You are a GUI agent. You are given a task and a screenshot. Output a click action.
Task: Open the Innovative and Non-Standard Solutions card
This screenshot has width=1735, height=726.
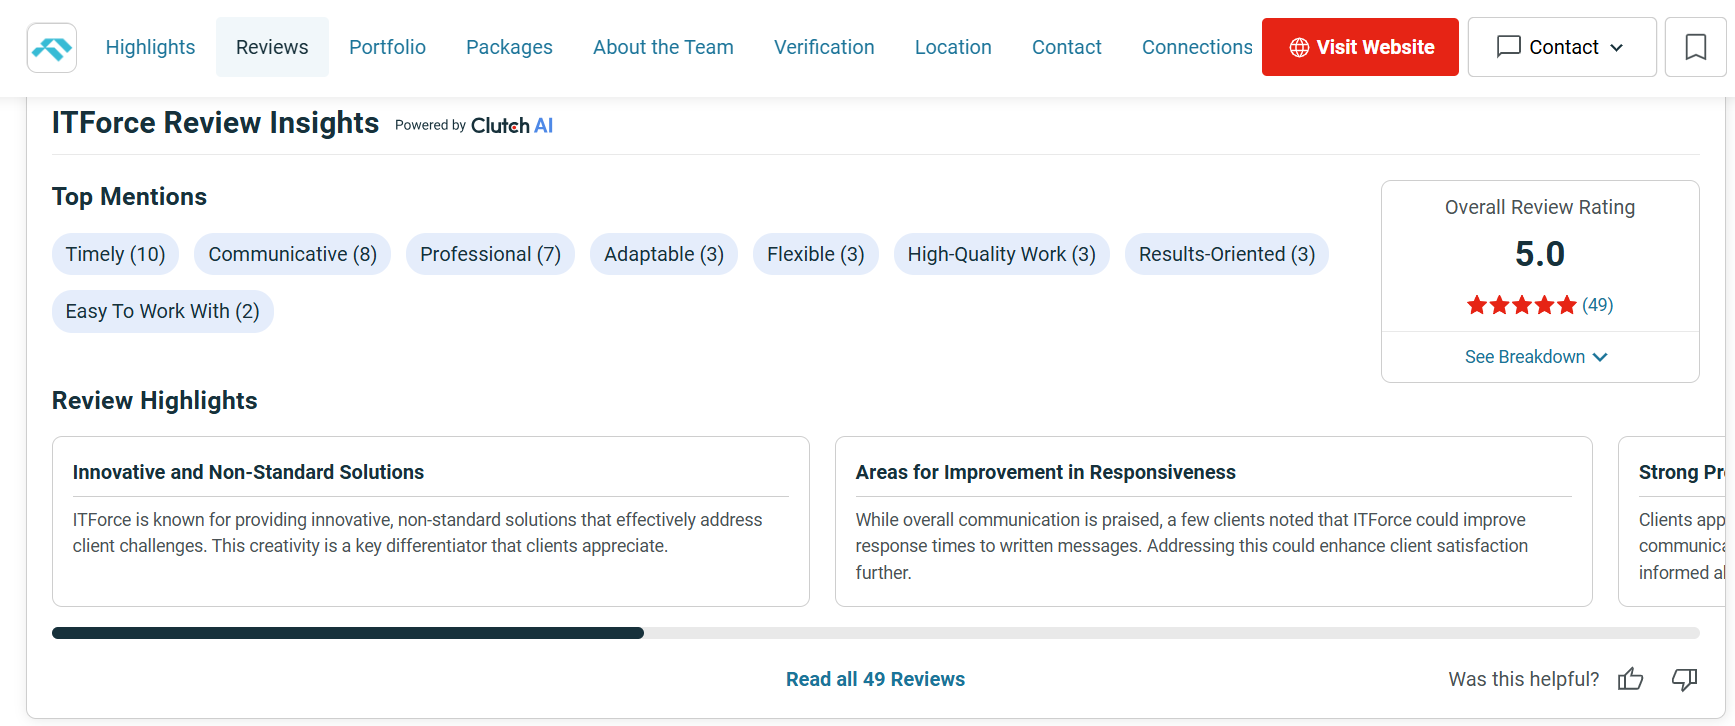click(430, 521)
